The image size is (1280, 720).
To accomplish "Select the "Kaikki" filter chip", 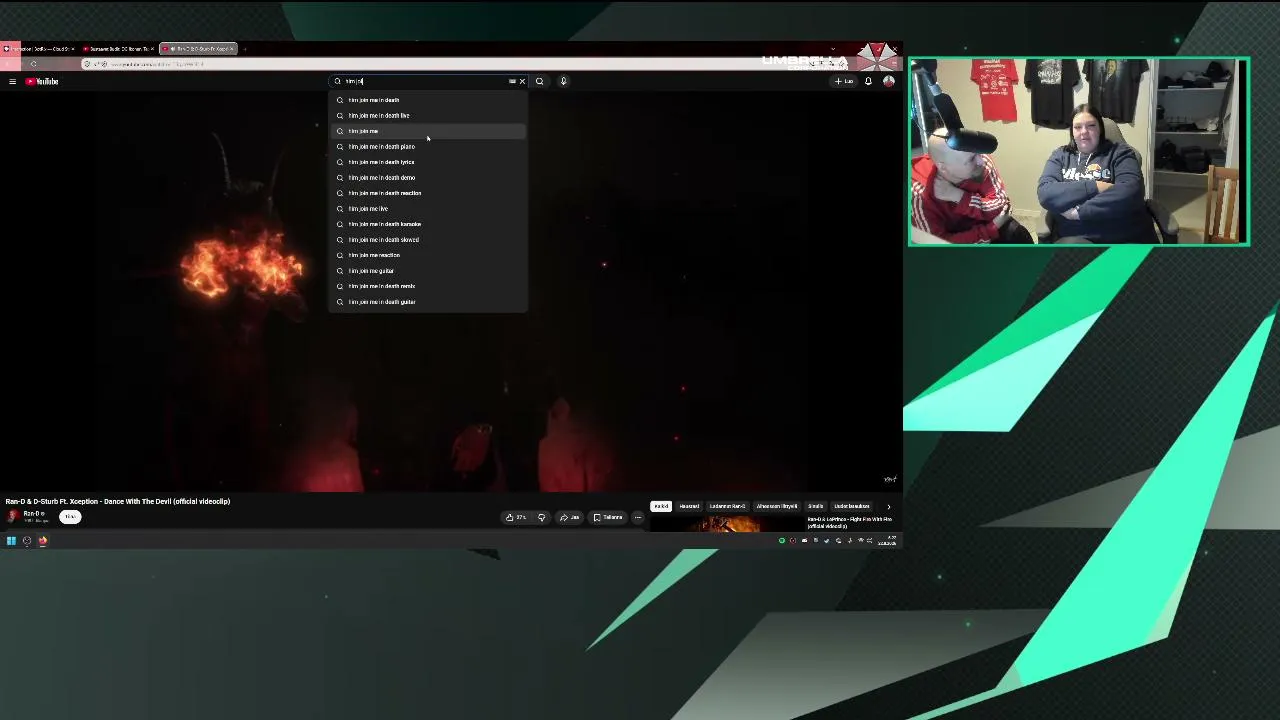I will [x=661, y=506].
